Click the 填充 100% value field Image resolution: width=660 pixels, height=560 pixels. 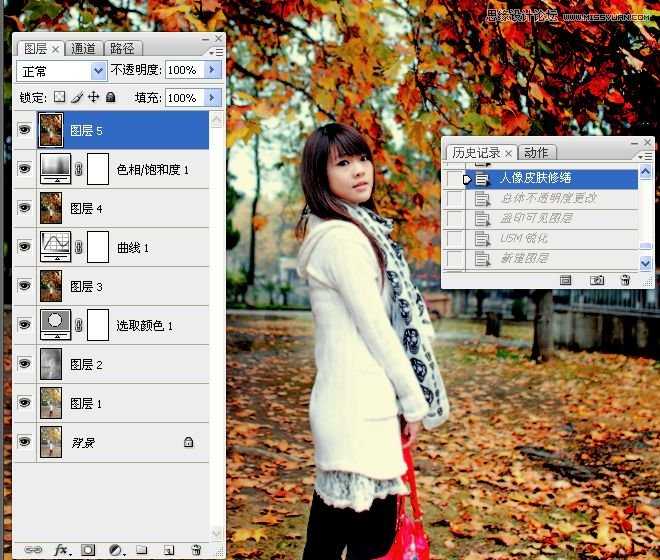coord(185,98)
